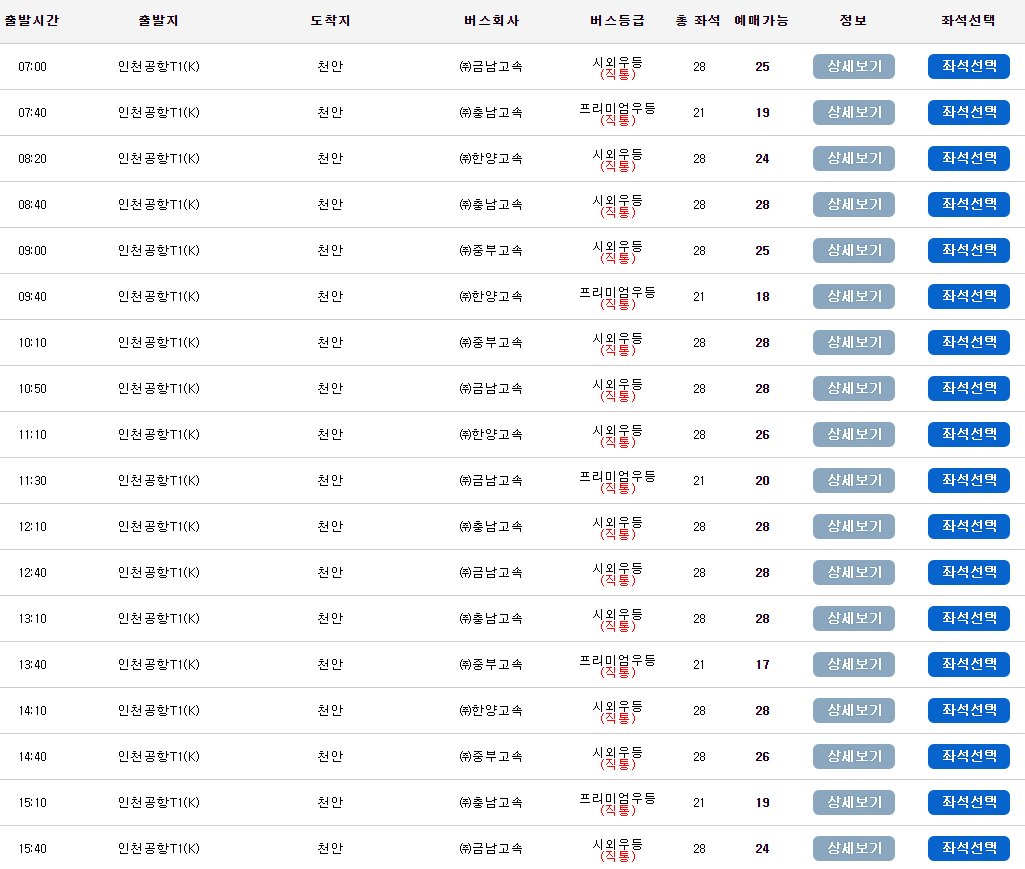Click the 07:00 departure time cell
This screenshot has width=1025, height=869.
coord(33,67)
